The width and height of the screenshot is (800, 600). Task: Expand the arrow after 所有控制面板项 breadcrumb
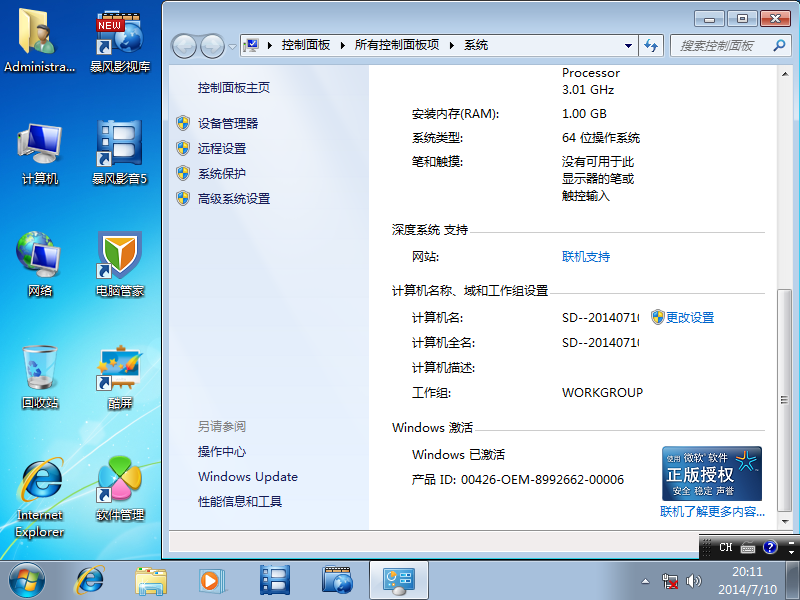[x=452, y=45]
